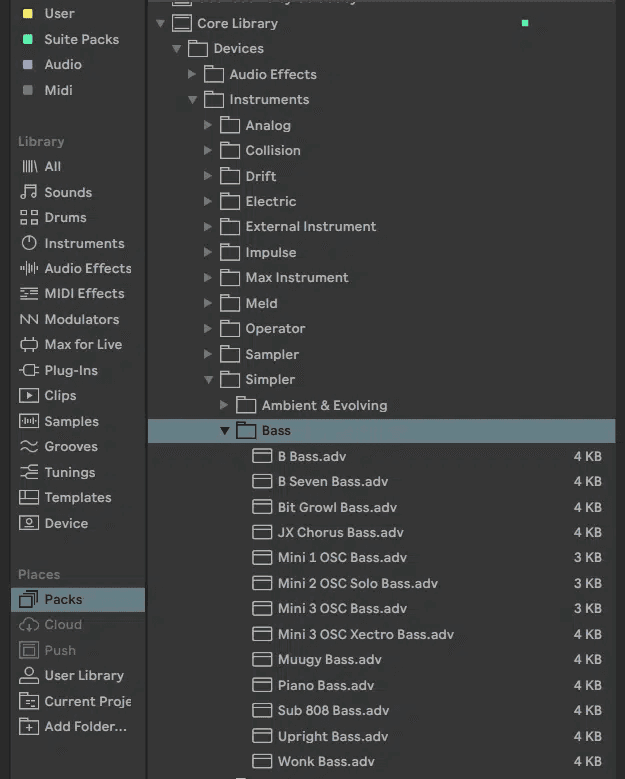The image size is (625, 779).
Task: Click Add Folder... label
Action: pyautogui.click(x=85, y=726)
